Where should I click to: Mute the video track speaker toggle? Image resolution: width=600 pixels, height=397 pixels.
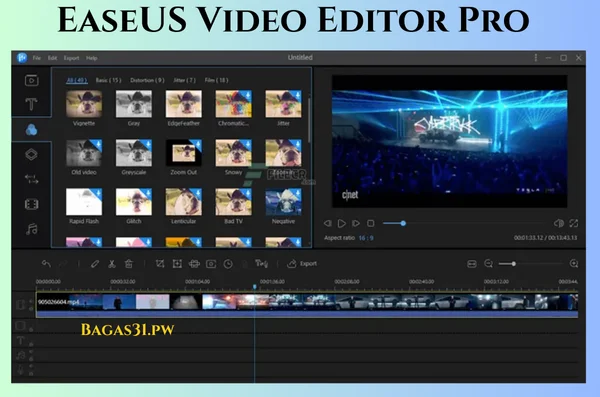click(x=31, y=301)
